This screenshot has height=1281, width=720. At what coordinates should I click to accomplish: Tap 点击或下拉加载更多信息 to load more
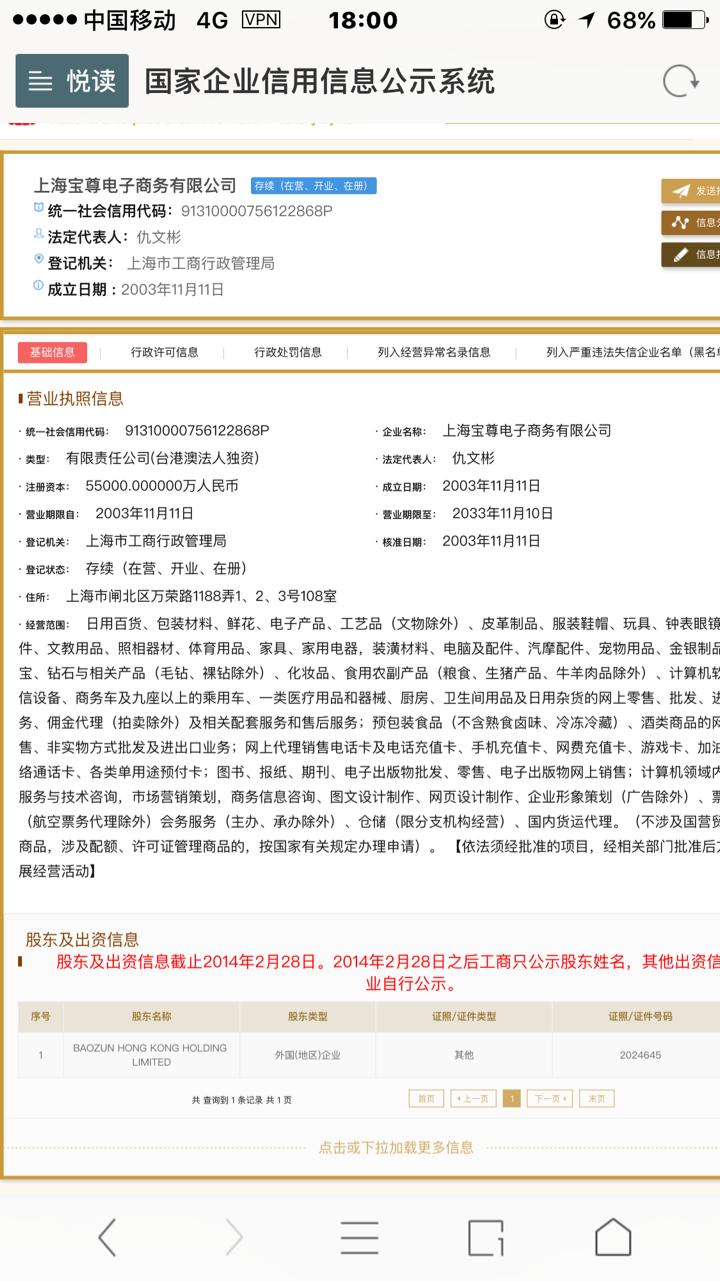point(396,1147)
